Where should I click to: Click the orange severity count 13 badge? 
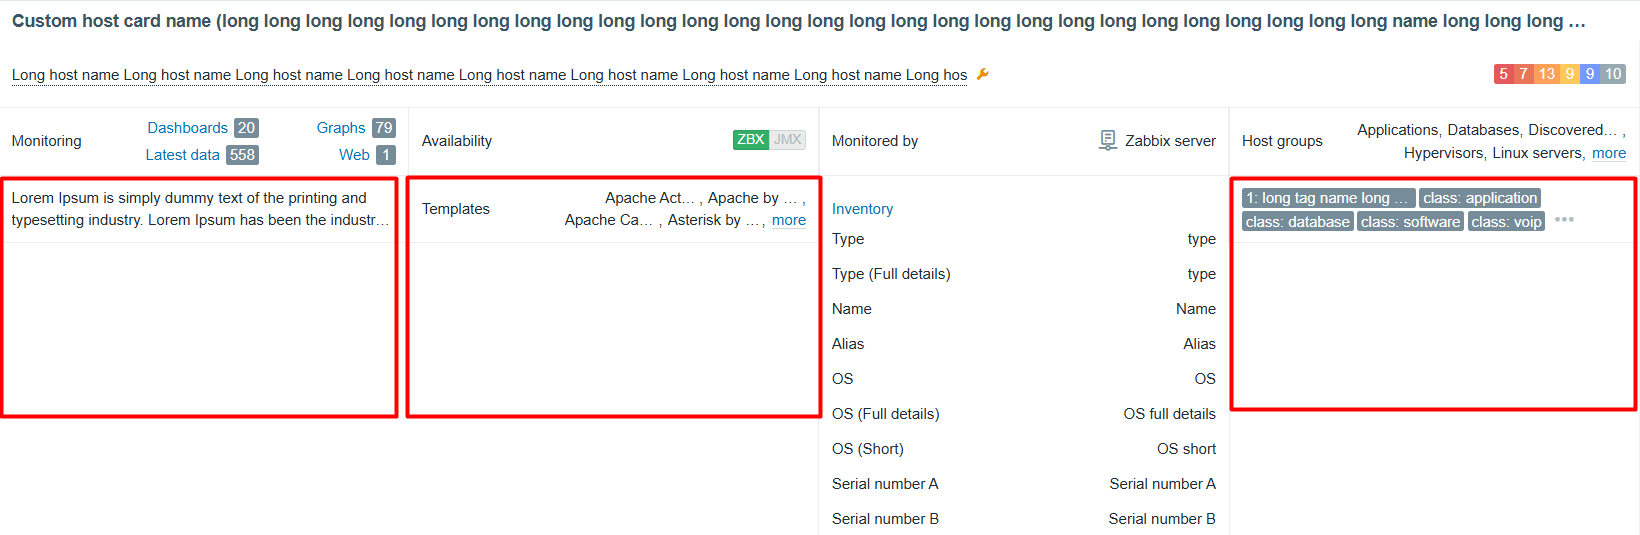(x=1546, y=74)
